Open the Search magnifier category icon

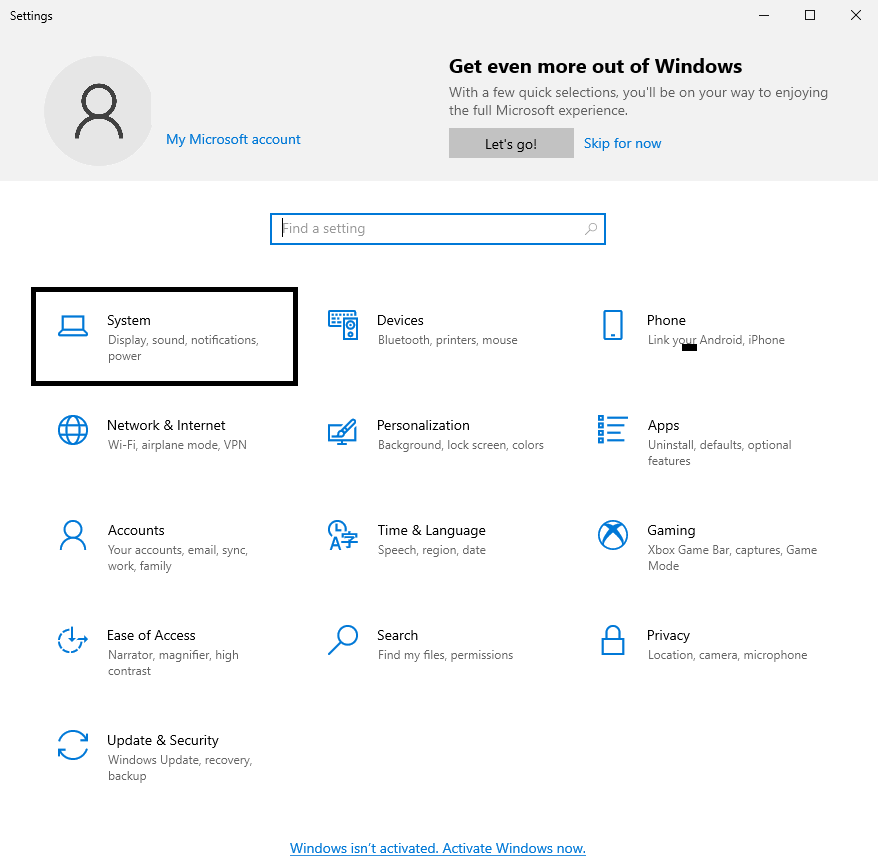[343, 640]
